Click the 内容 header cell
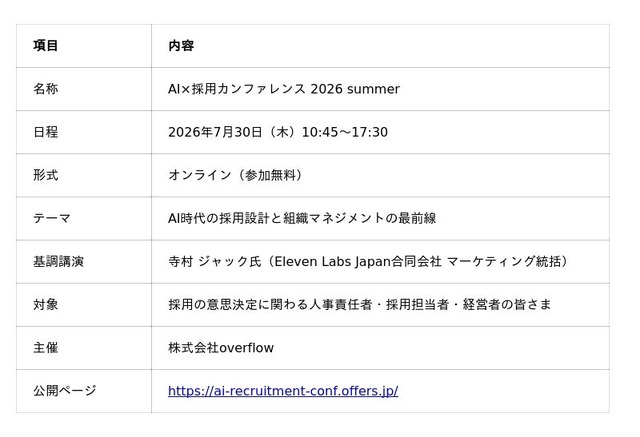The height and width of the screenshot is (437, 640). pos(181,46)
